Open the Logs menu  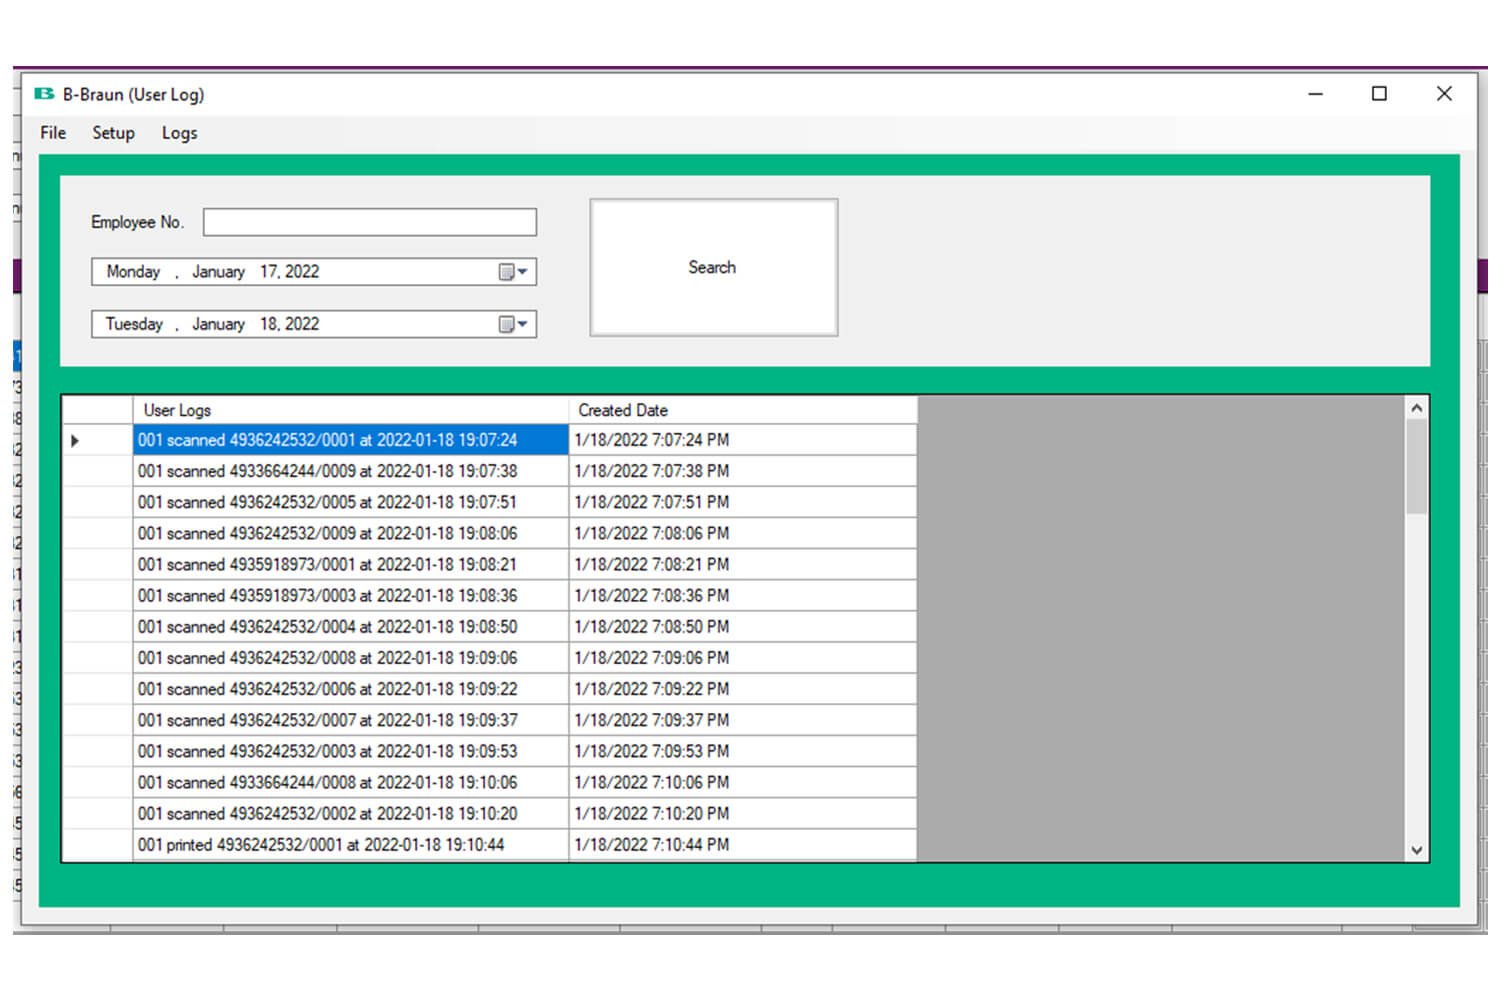click(x=179, y=133)
